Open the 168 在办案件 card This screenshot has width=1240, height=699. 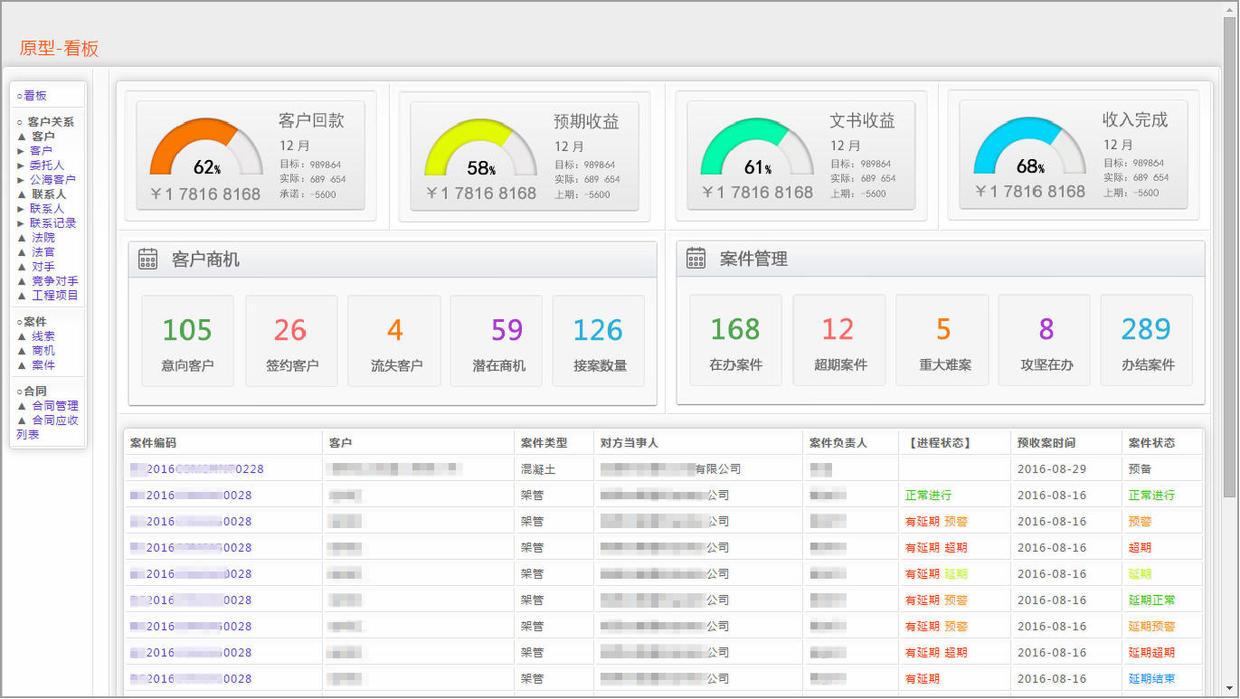click(735, 340)
